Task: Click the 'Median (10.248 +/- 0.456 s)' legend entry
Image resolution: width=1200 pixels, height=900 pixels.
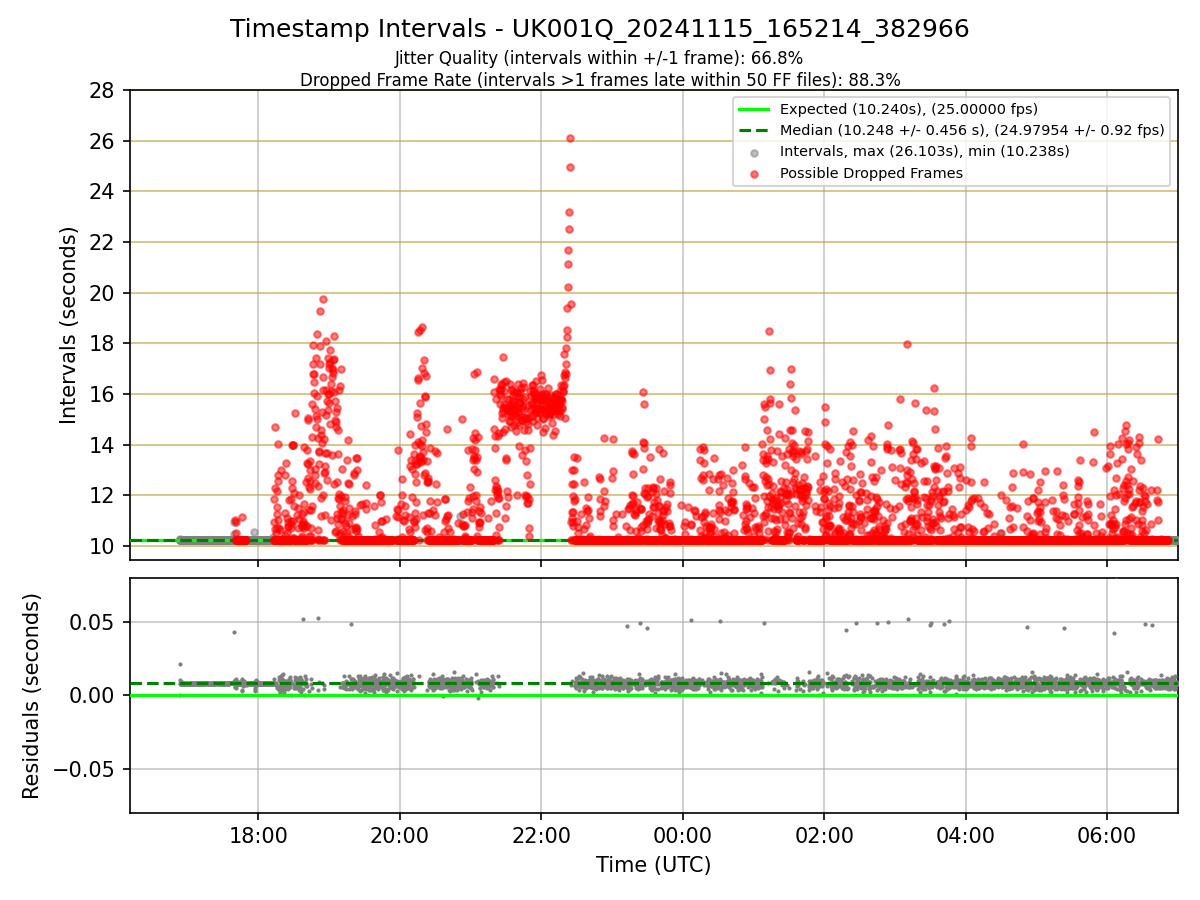Action: tap(972, 130)
